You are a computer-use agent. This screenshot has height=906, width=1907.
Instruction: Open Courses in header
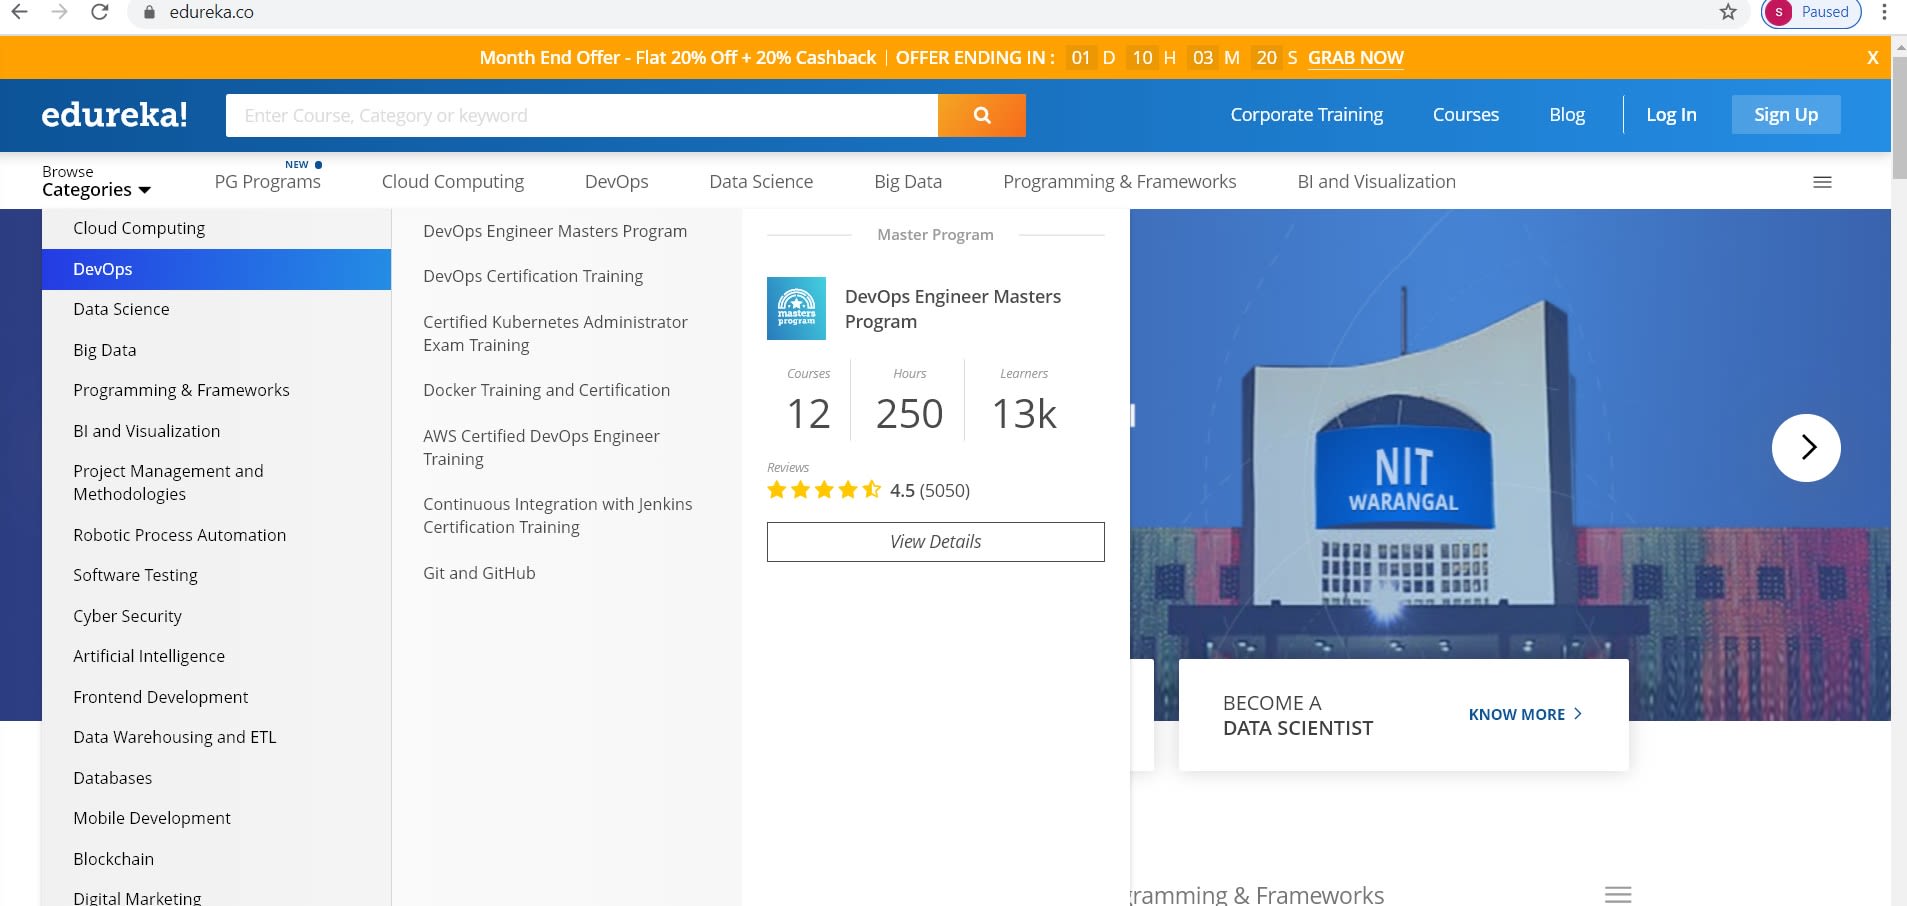pyautogui.click(x=1465, y=115)
